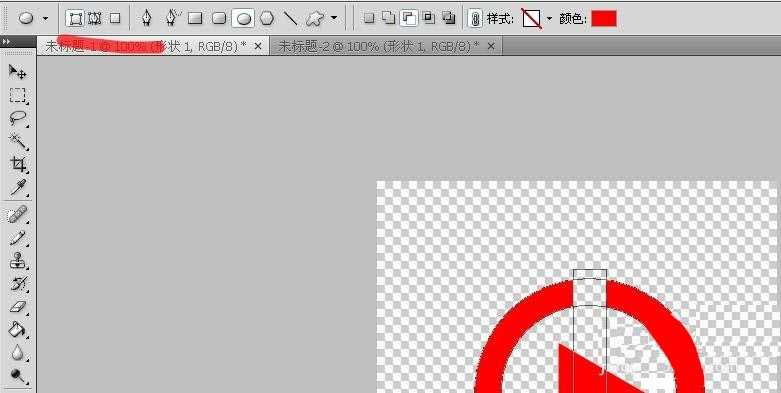The height and width of the screenshot is (393, 781).
Task: Enable Paths drawing mode
Action: click(95, 19)
